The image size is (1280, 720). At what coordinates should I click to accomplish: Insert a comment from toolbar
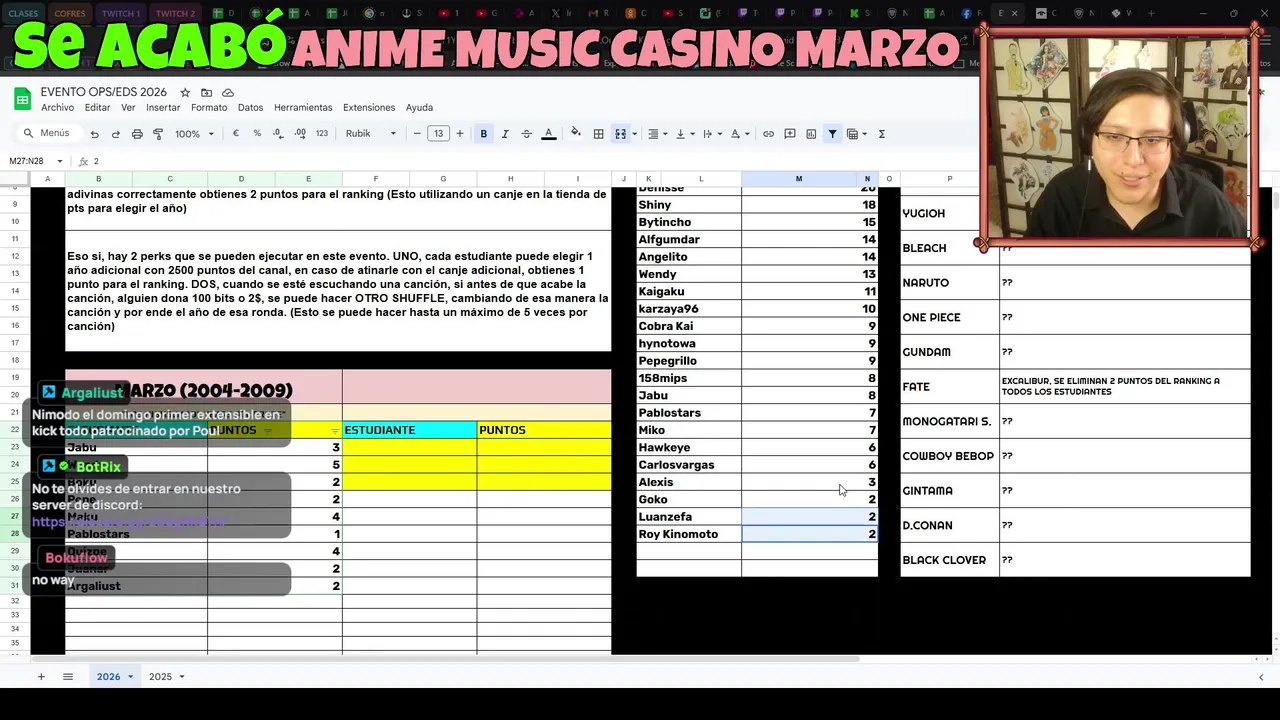(x=790, y=134)
